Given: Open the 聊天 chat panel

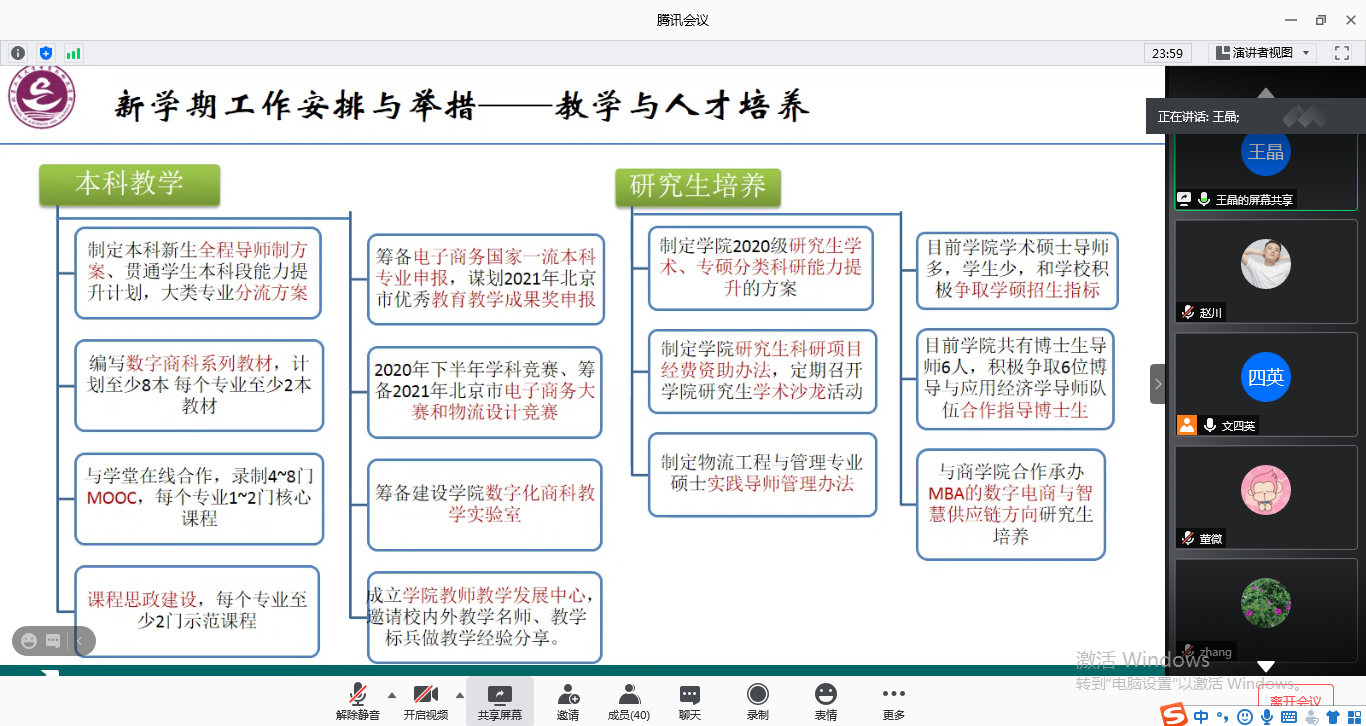Looking at the screenshot, I should coord(690,702).
